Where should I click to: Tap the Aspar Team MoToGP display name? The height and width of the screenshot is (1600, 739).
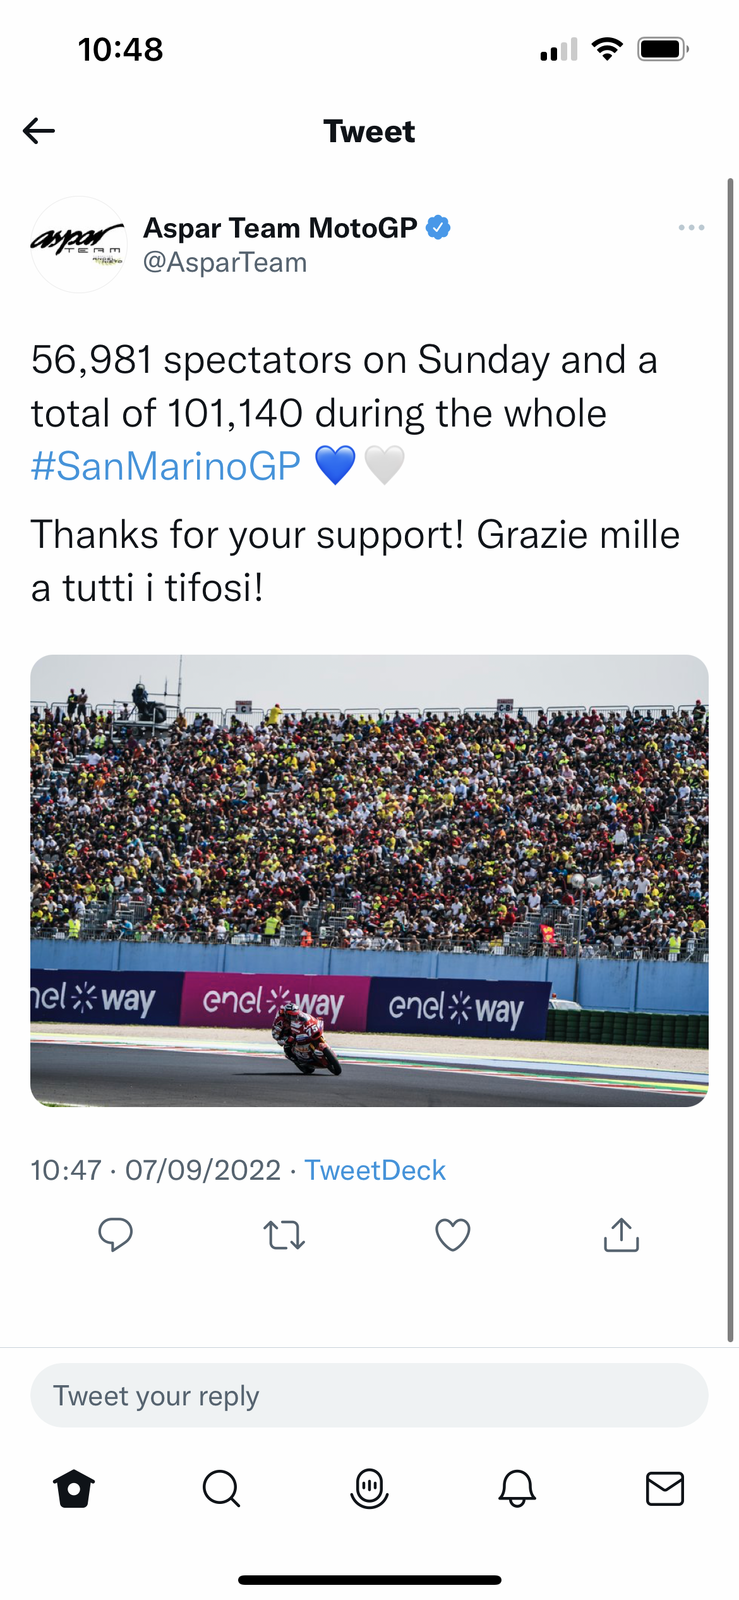point(280,228)
